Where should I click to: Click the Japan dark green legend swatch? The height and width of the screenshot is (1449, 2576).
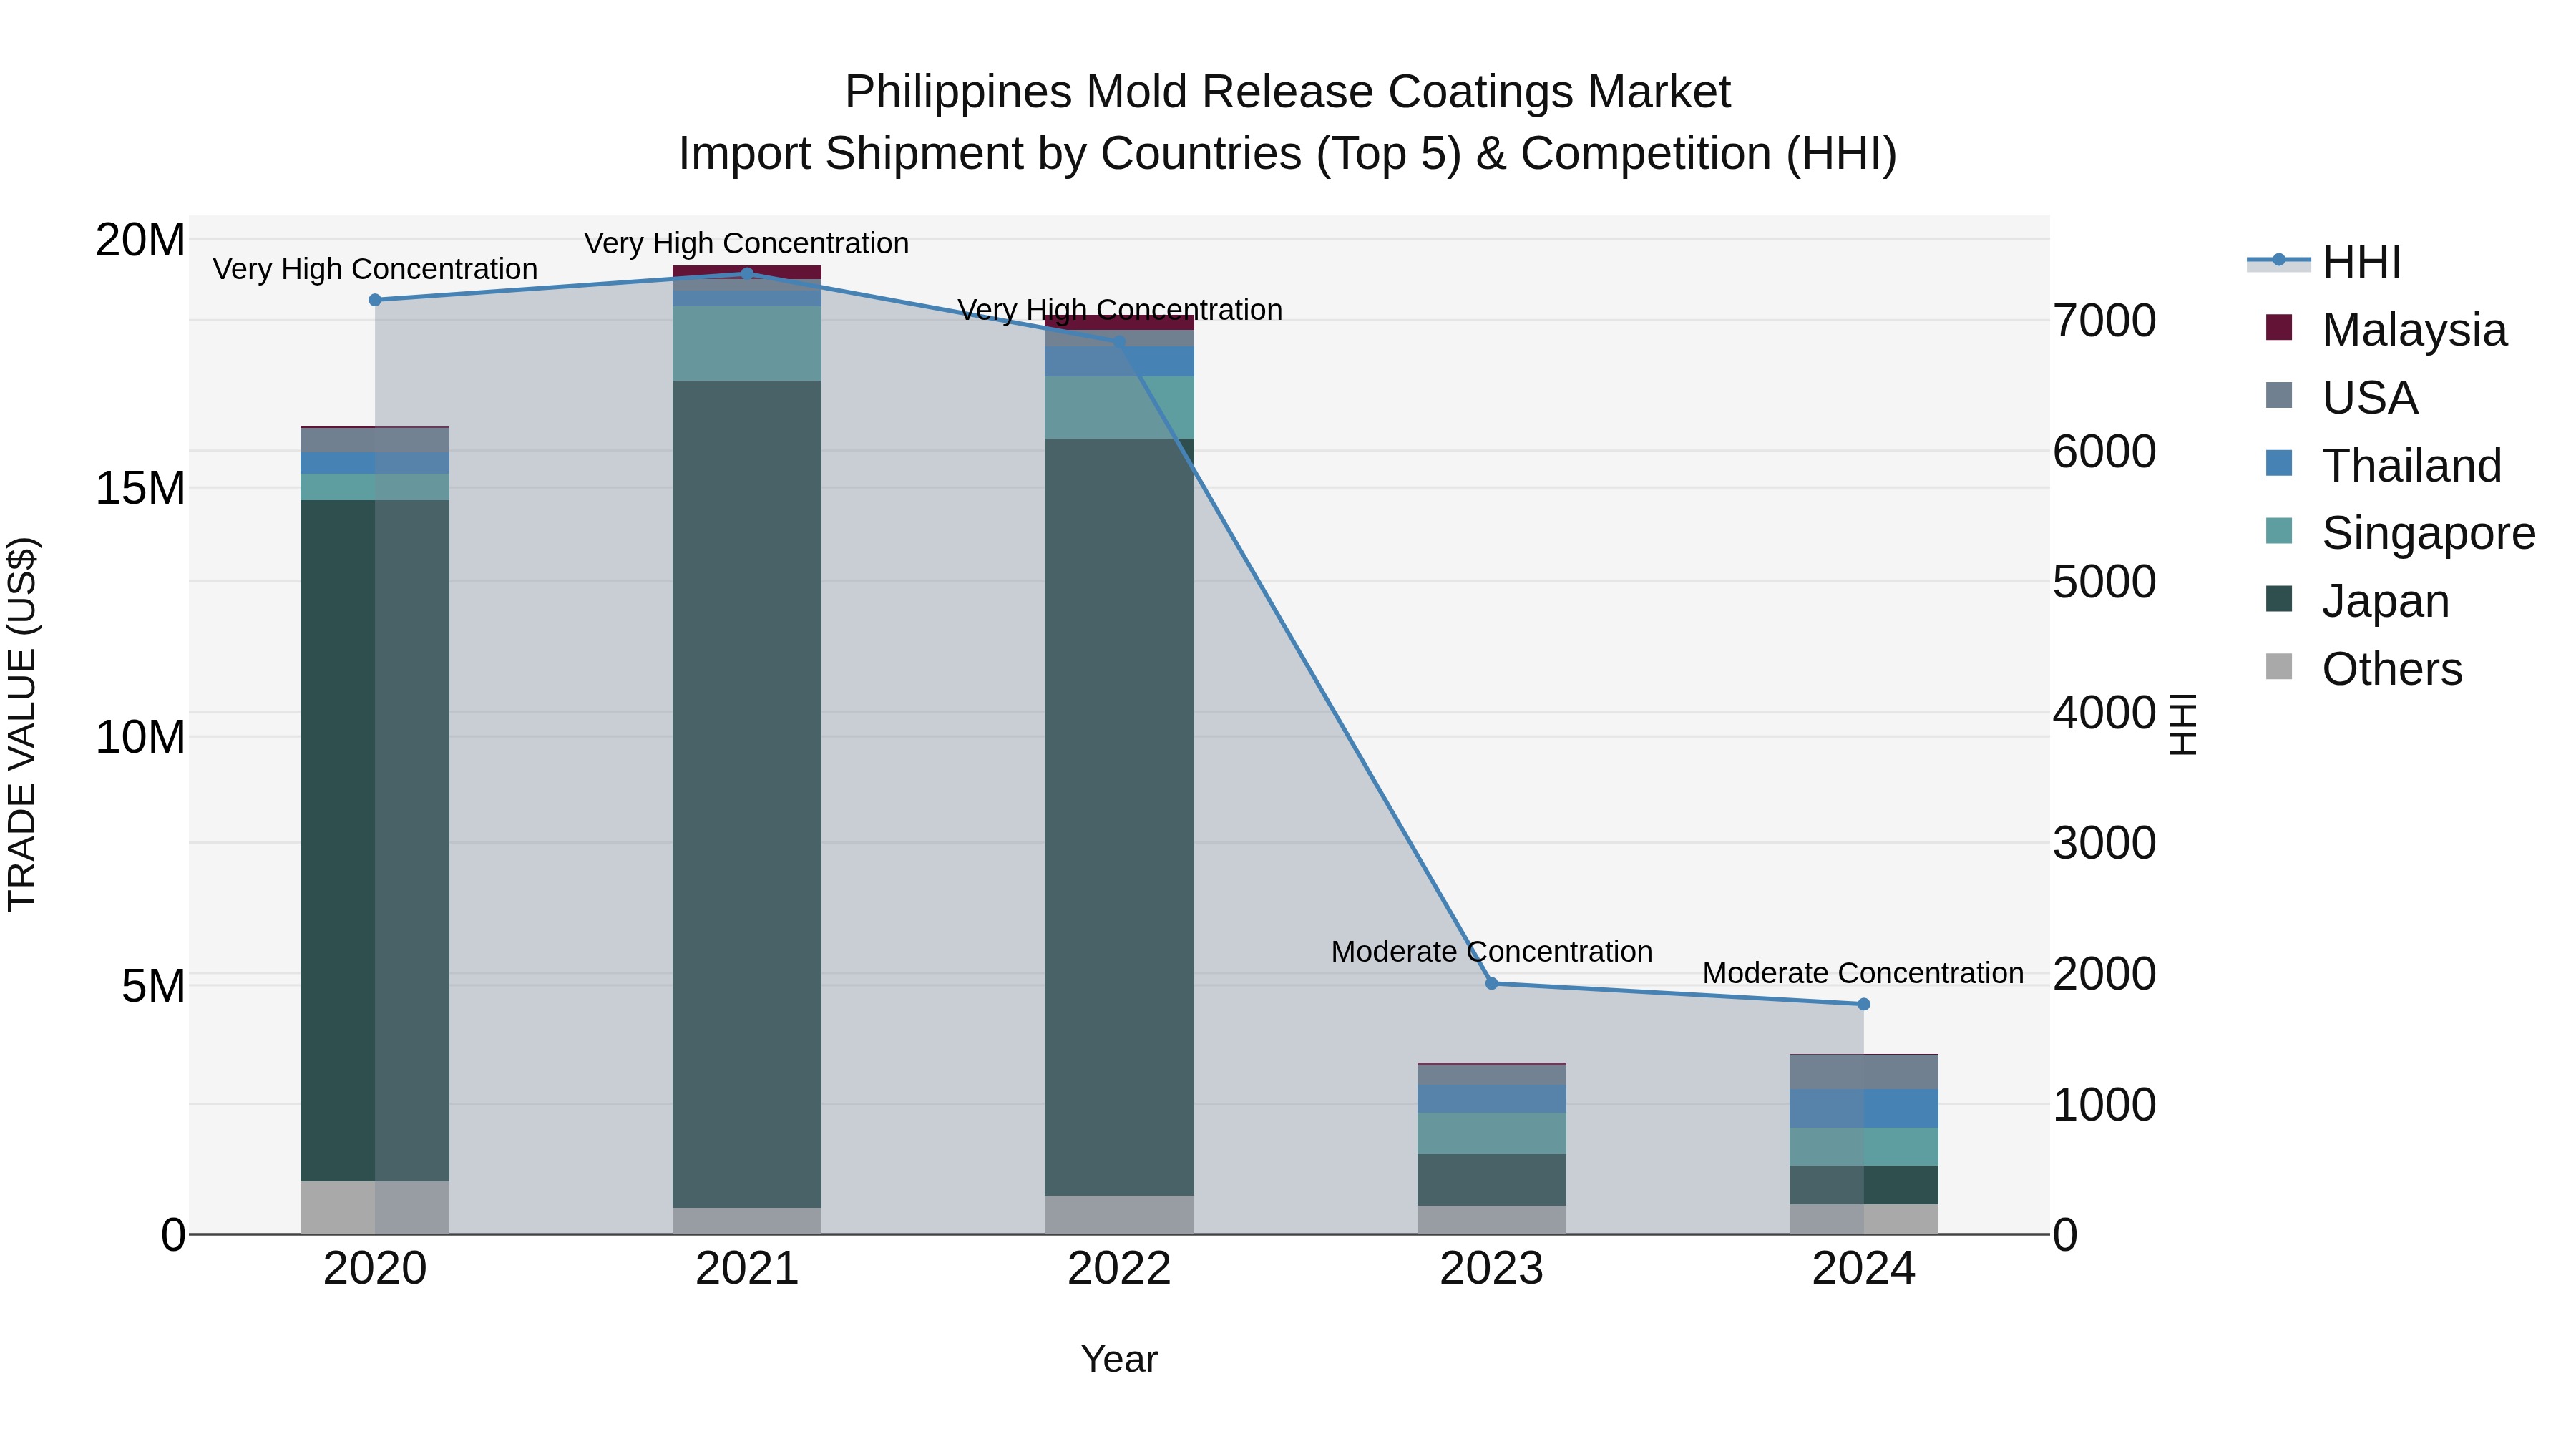2278,599
